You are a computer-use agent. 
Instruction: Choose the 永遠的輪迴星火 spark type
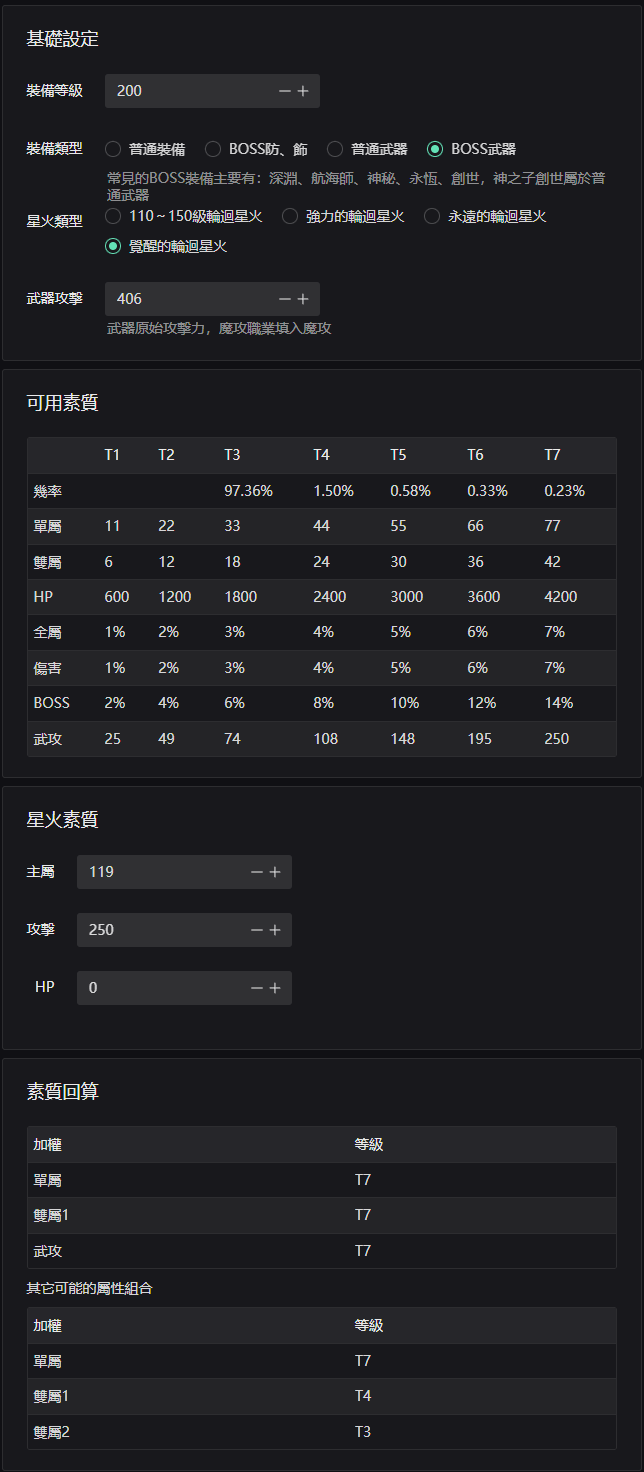pyautogui.click(x=431, y=215)
